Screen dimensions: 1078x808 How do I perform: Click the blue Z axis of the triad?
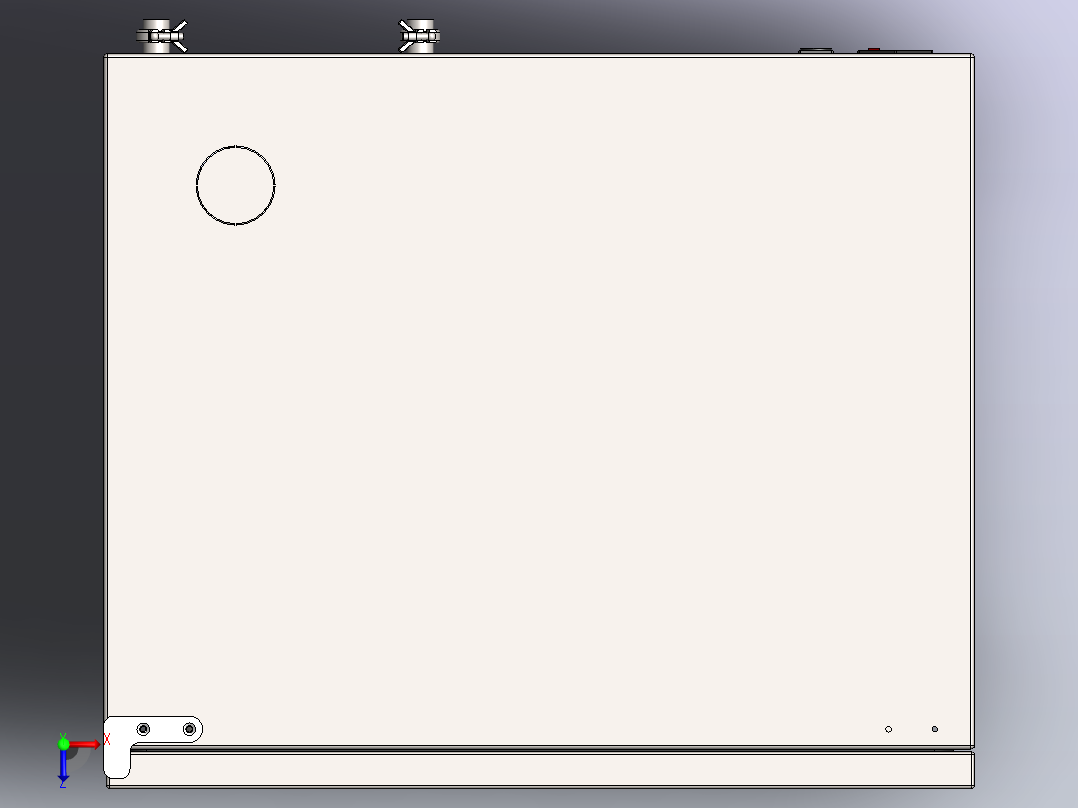[63, 766]
